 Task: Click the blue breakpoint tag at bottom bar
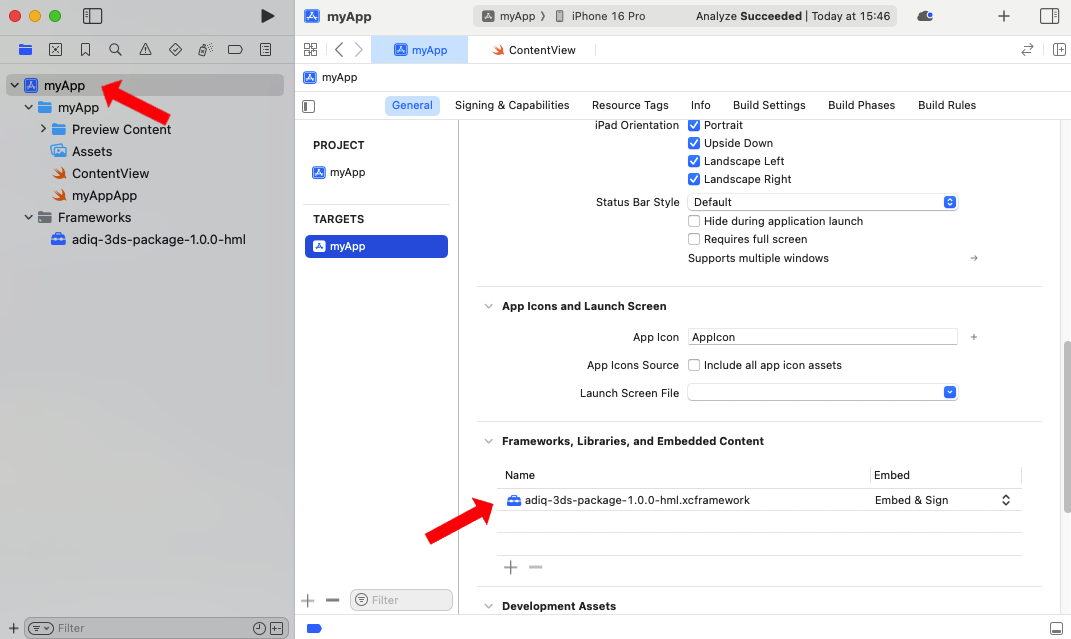point(314,628)
